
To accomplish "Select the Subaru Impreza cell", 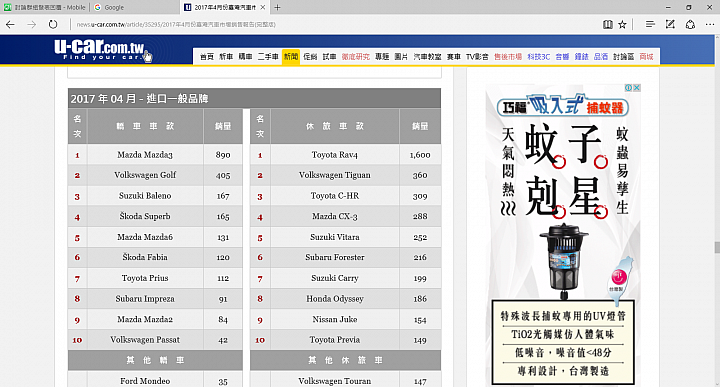I will [x=145, y=298].
